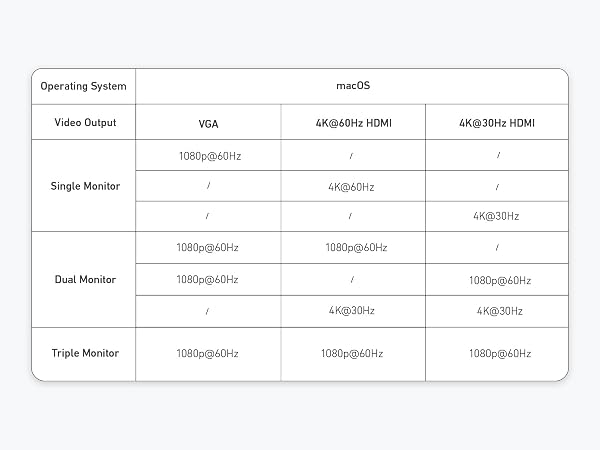The image size is (600, 450).
Task: Click Triple Monitor 1080p@60Hz under 4K@30Hz HDMI
Action: pyautogui.click(x=497, y=354)
